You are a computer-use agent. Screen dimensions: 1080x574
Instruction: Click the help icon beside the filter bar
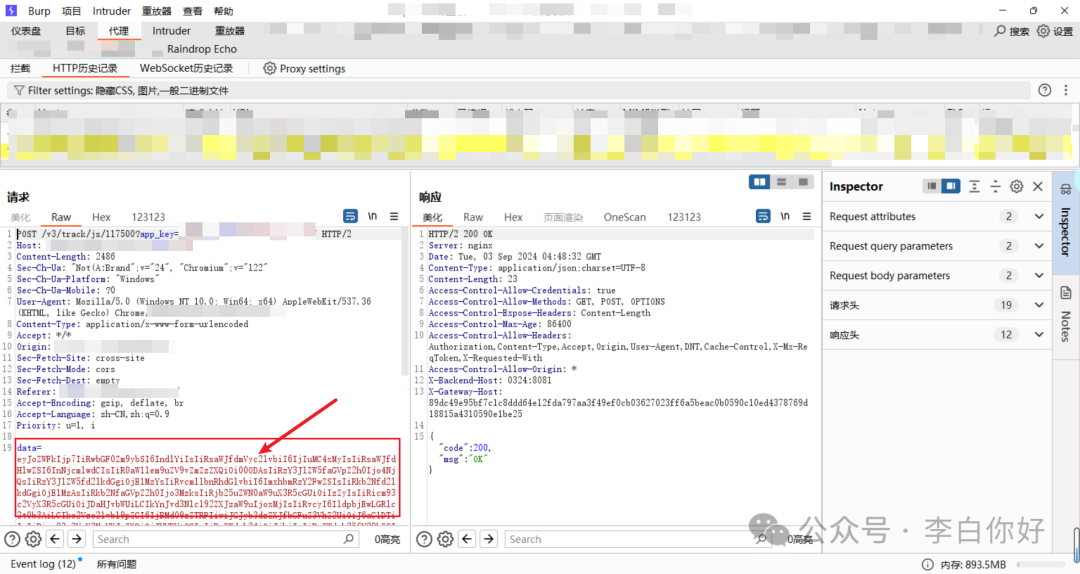click(x=1045, y=90)
